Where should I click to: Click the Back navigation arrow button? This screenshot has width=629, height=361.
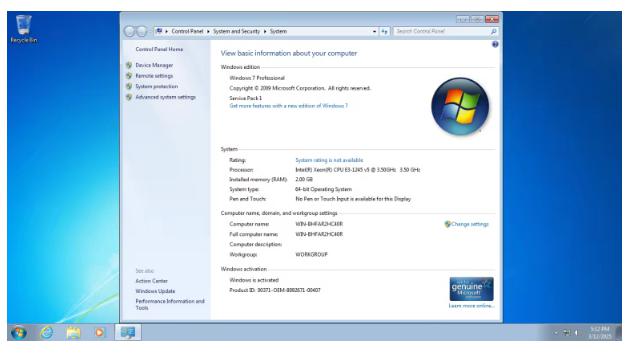click(x=130, y=31)
